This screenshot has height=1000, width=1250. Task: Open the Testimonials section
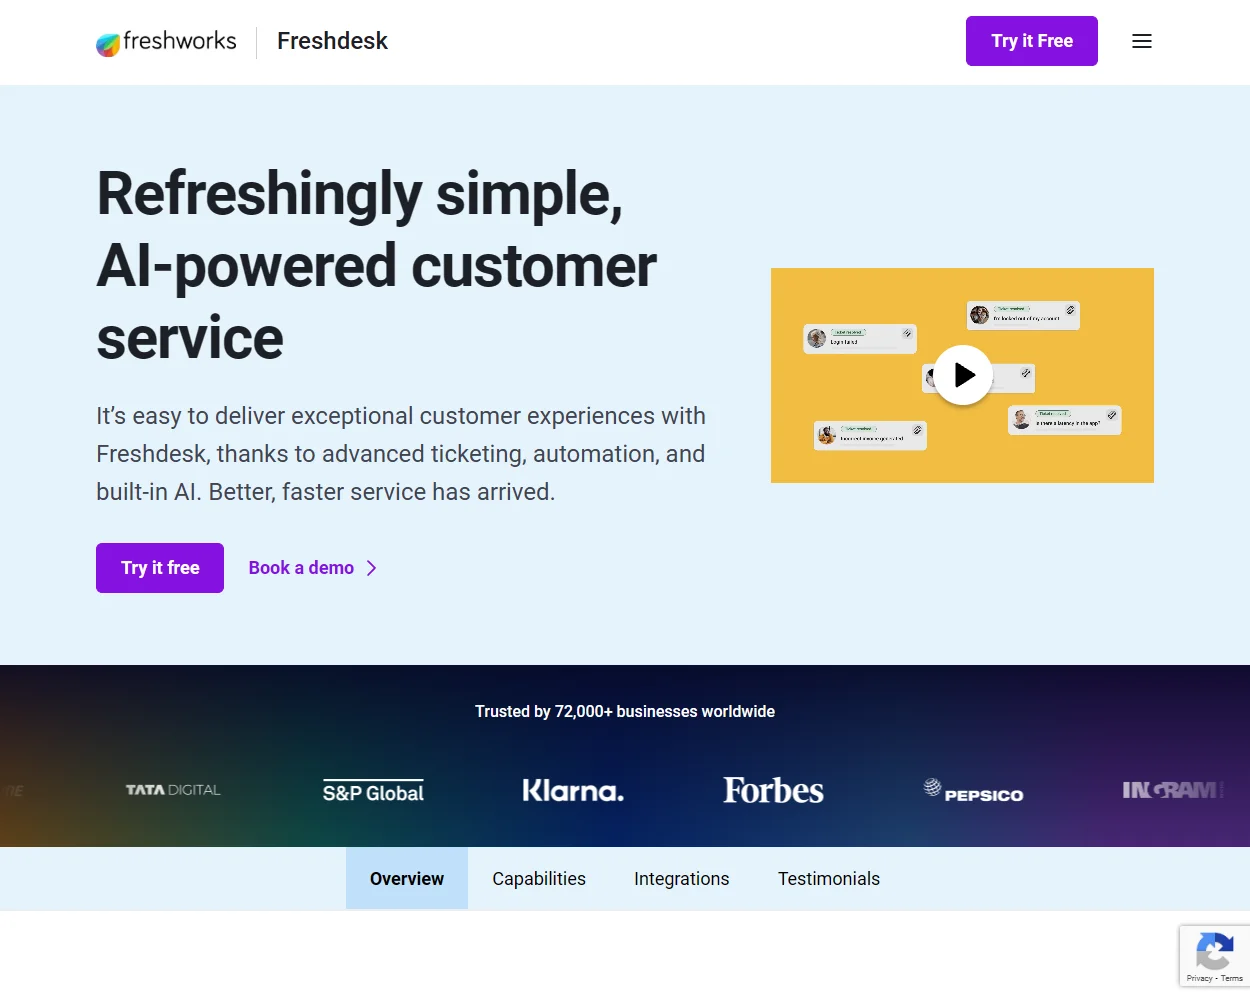(x=828, y=878)
